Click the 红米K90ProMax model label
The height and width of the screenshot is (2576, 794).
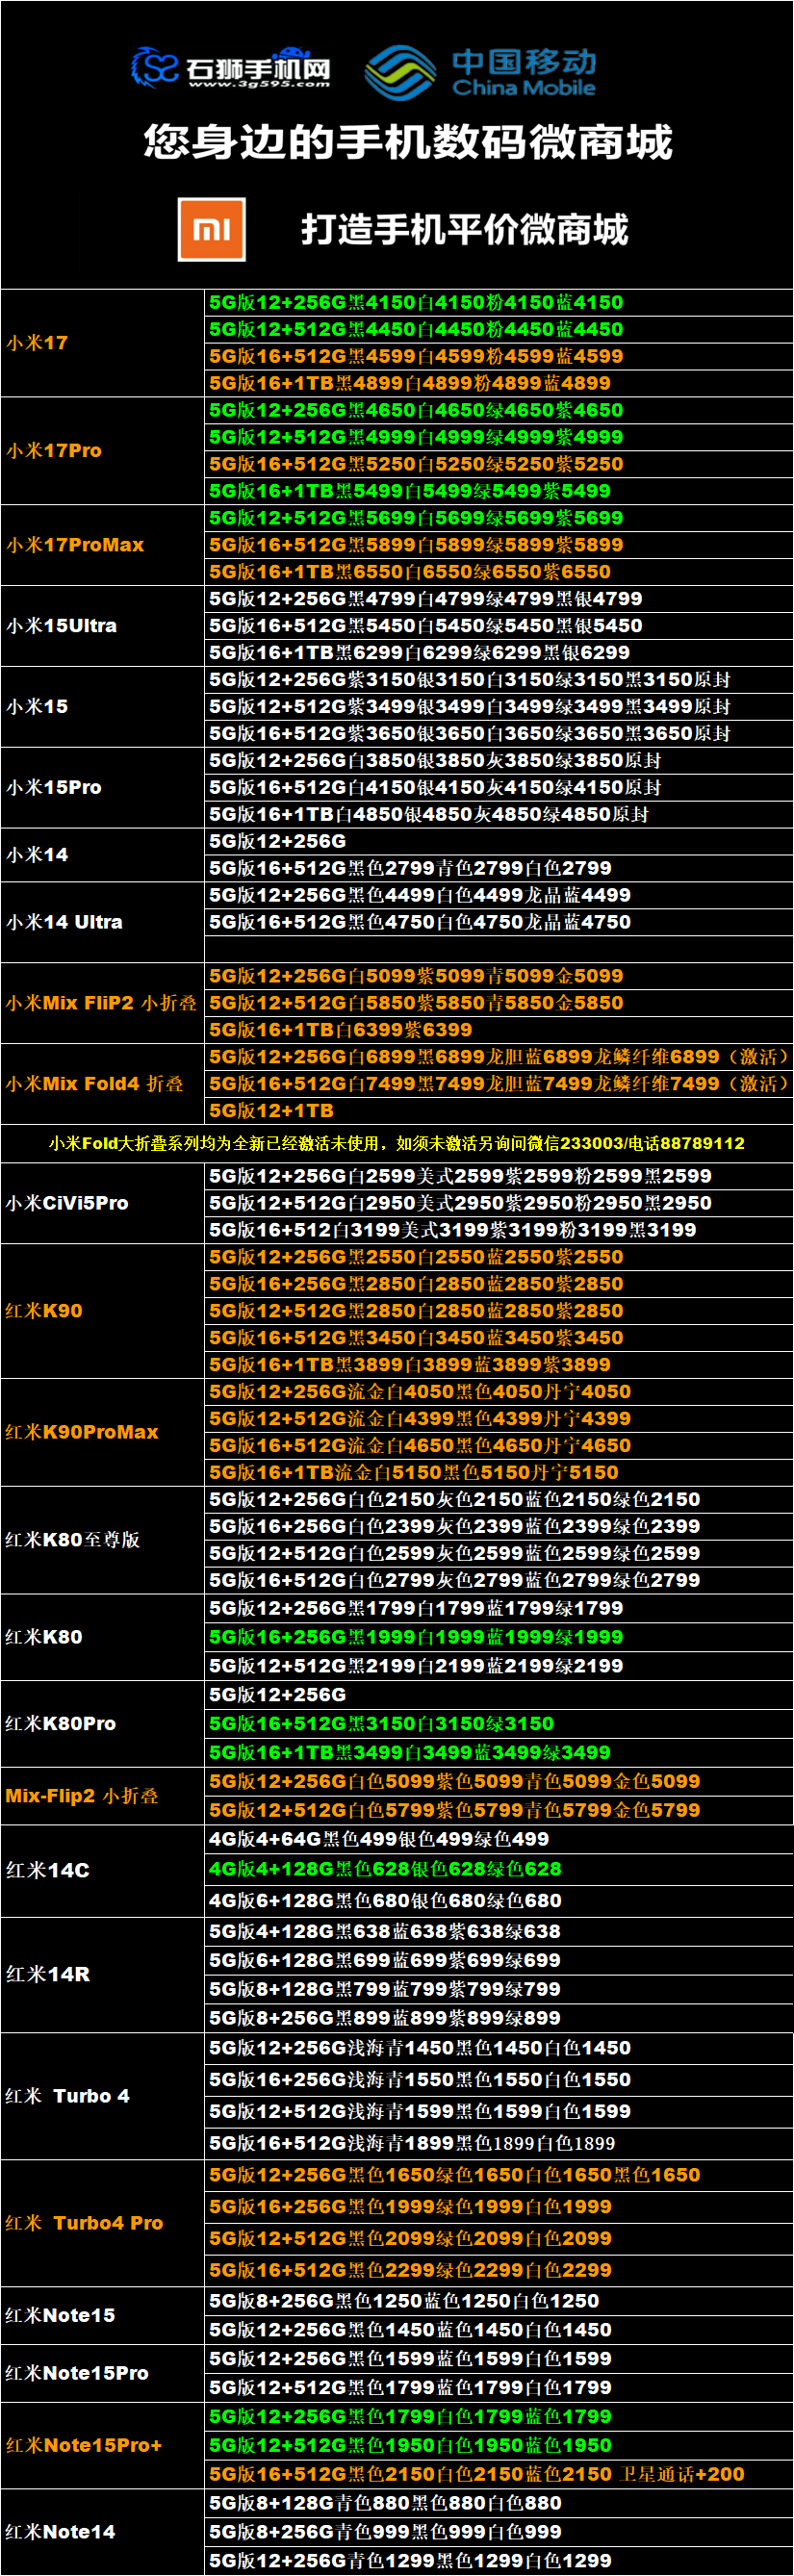(x=82, y=1432)
